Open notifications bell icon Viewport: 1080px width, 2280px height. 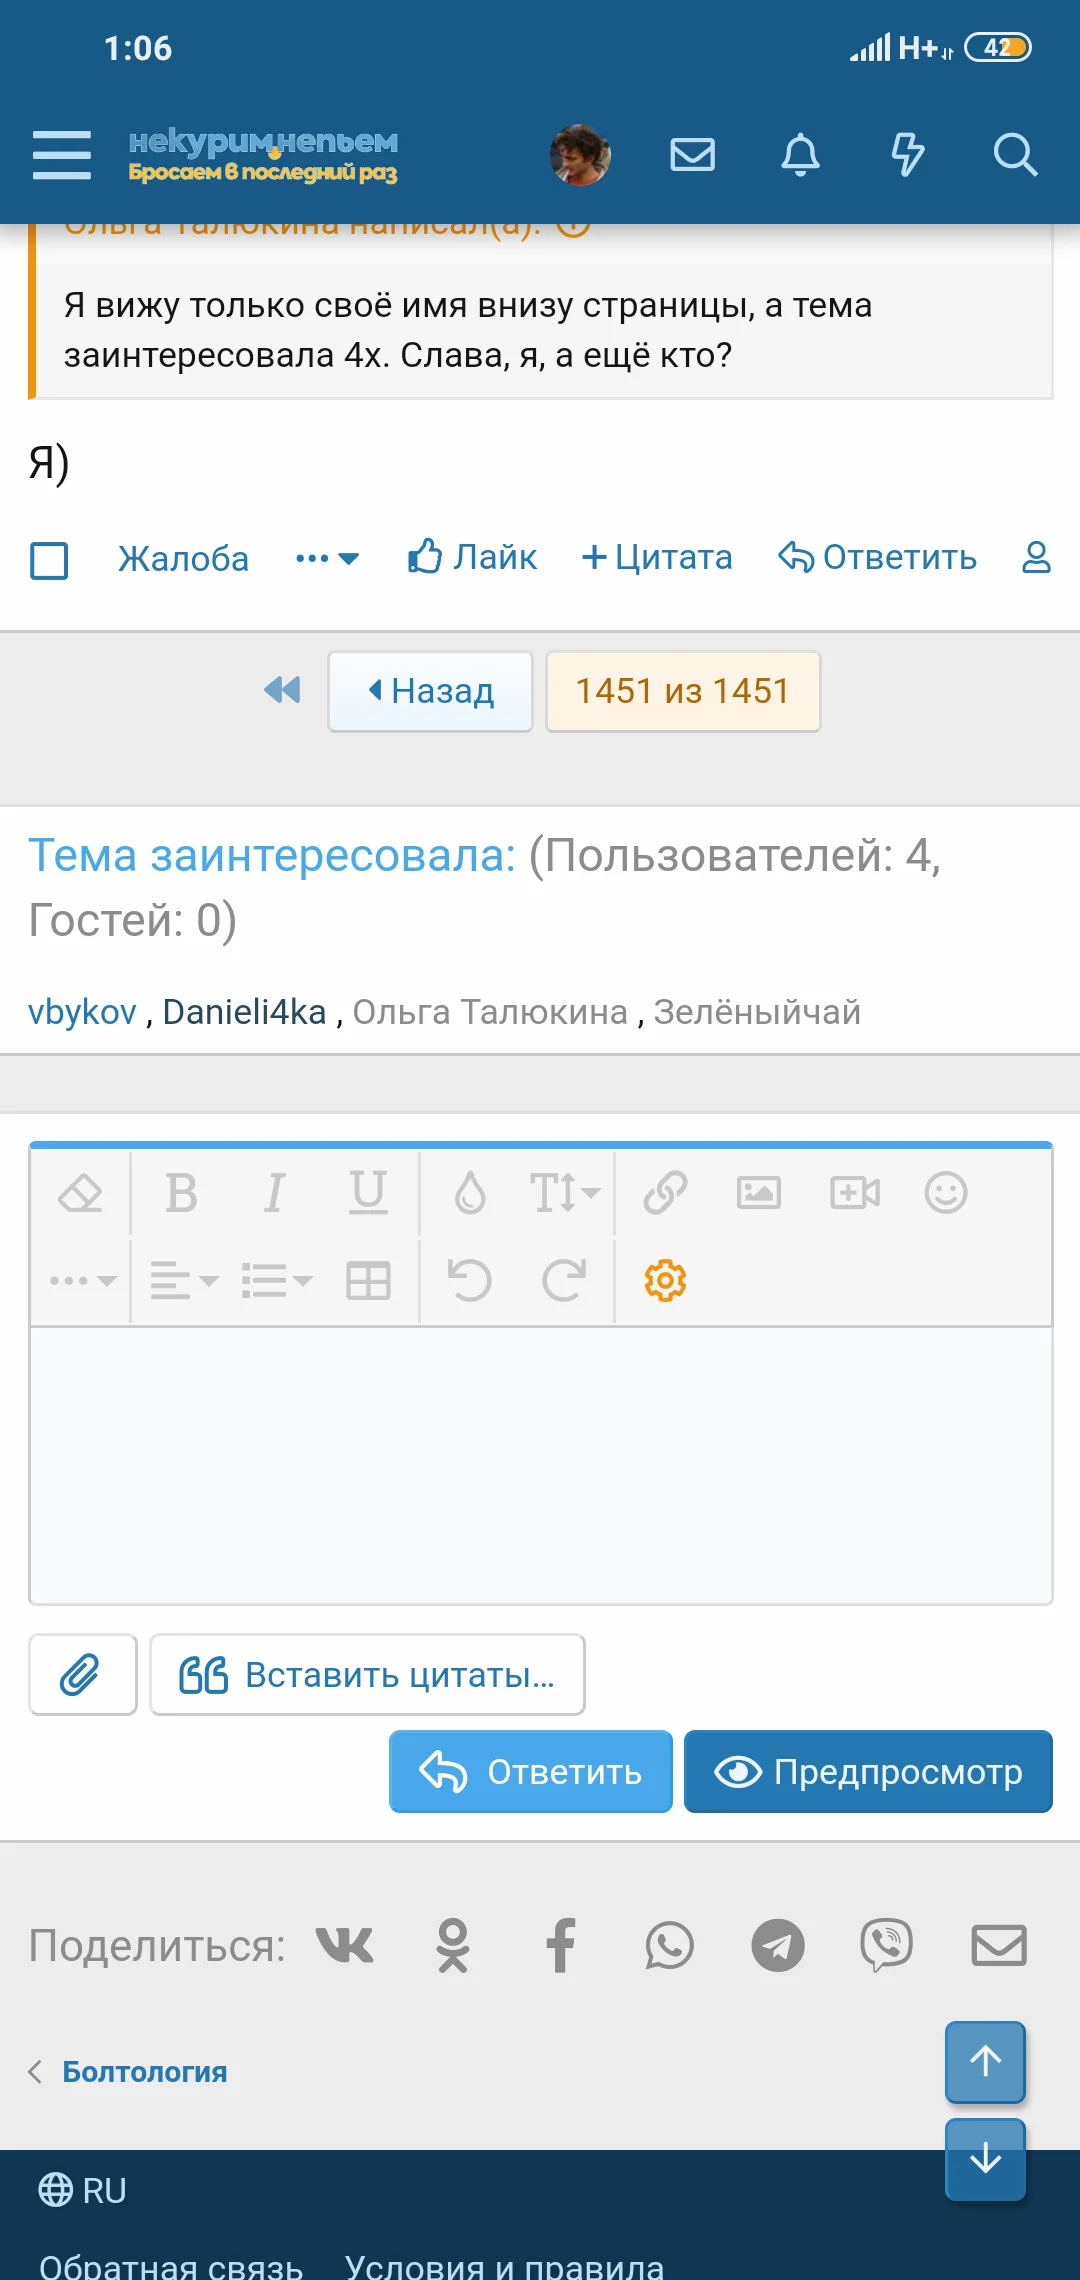click(x=800, y=155)
